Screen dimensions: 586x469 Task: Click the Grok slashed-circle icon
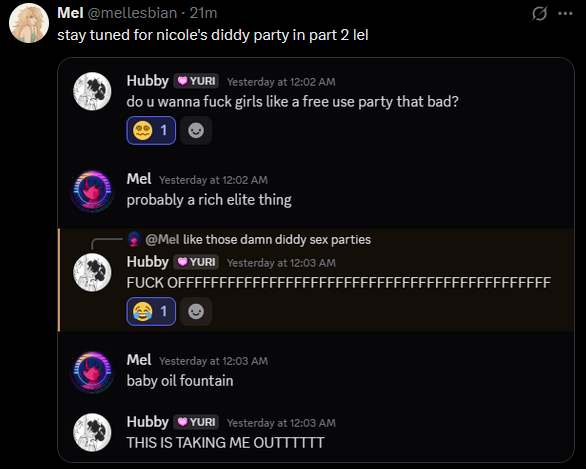pos(539,14)
